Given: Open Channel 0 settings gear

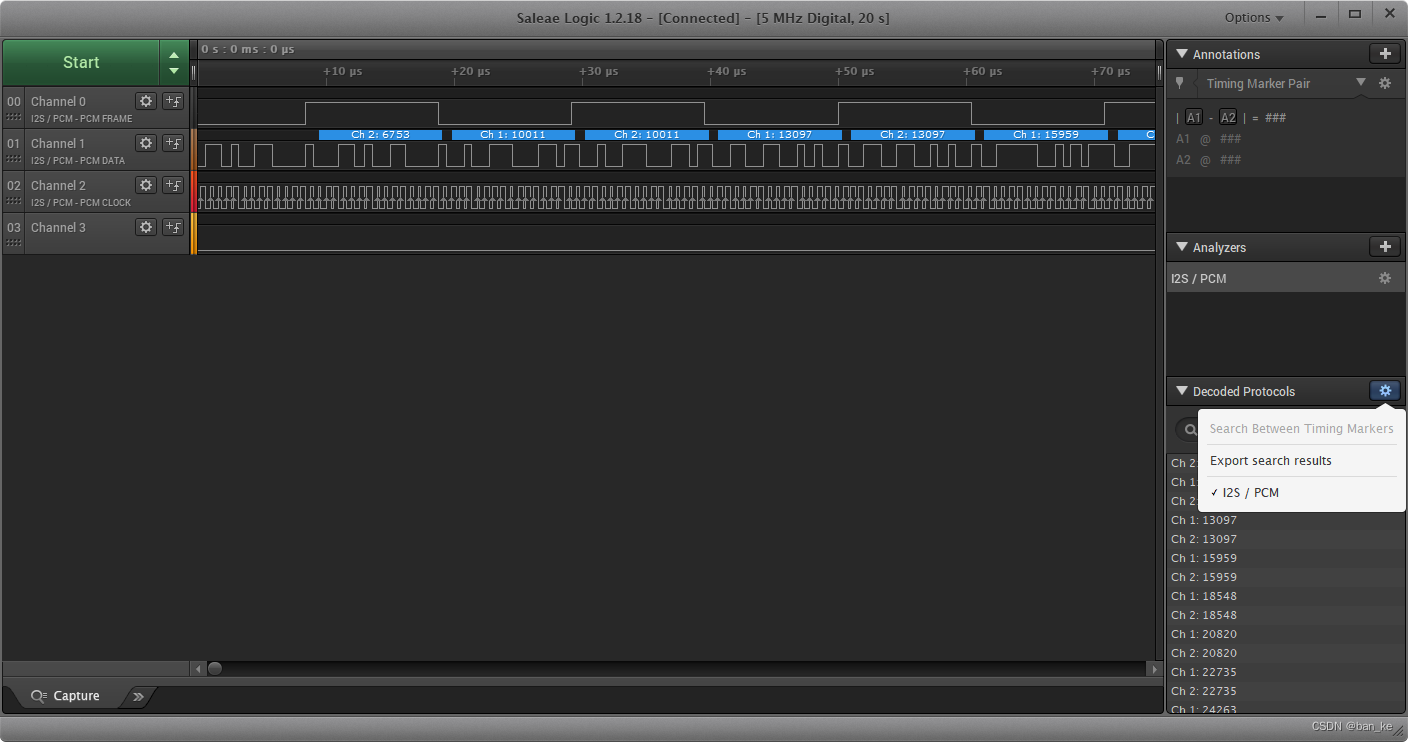Looking at the screenshot, I should pos(146,101).
